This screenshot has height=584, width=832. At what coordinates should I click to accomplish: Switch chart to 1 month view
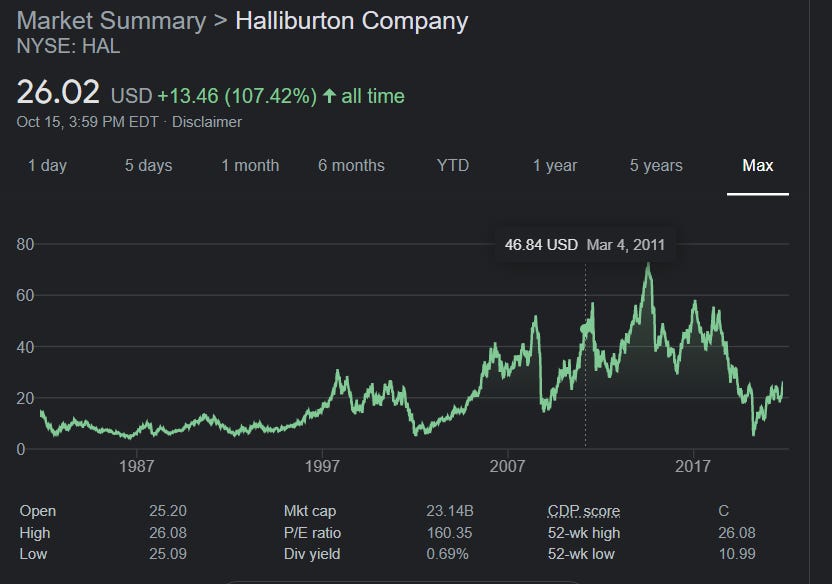click(250, 165)
